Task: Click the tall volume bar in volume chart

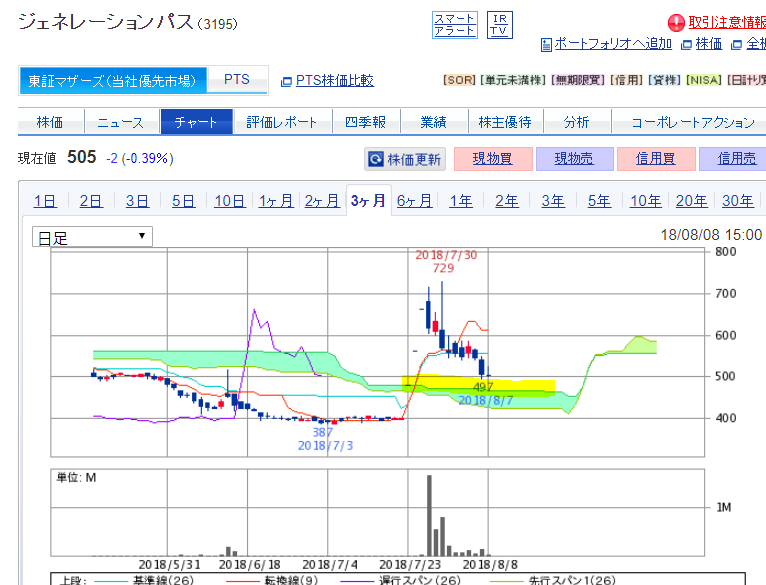Action: pyautogui.click(x=429, y=514)
